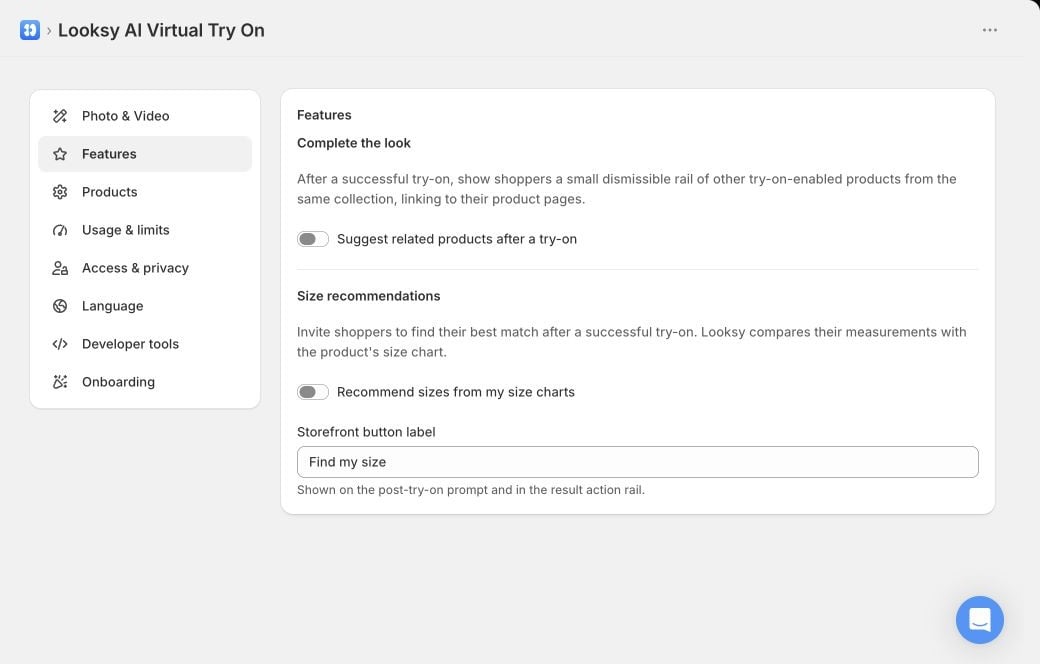This screenshot has width=1040, height=664.
Task: Open the Developer tools section
Action: (145, 344)
